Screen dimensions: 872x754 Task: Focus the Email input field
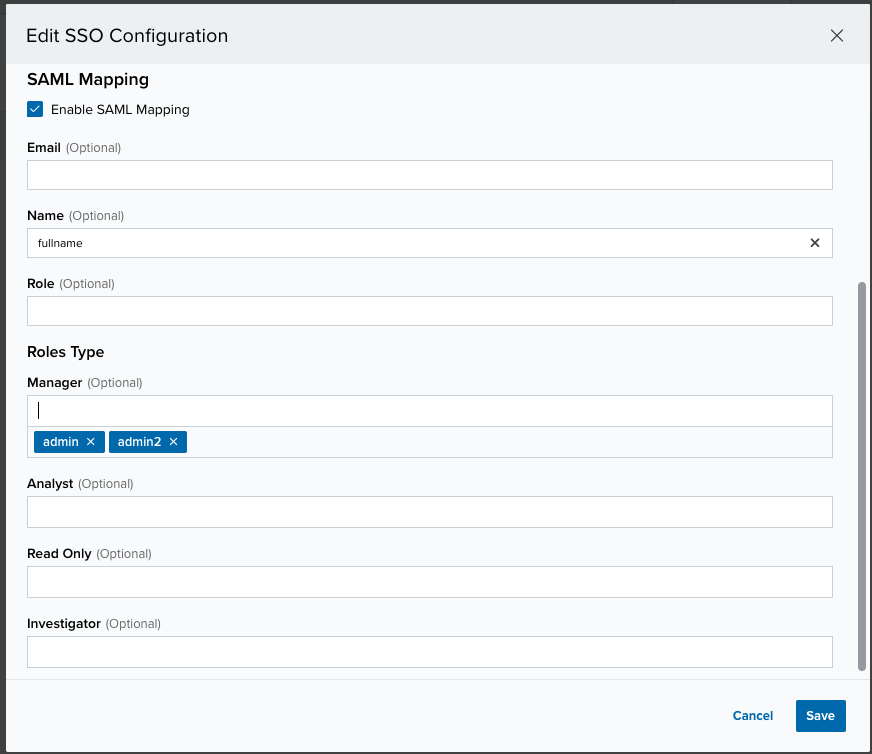click(x=429, y=175)
